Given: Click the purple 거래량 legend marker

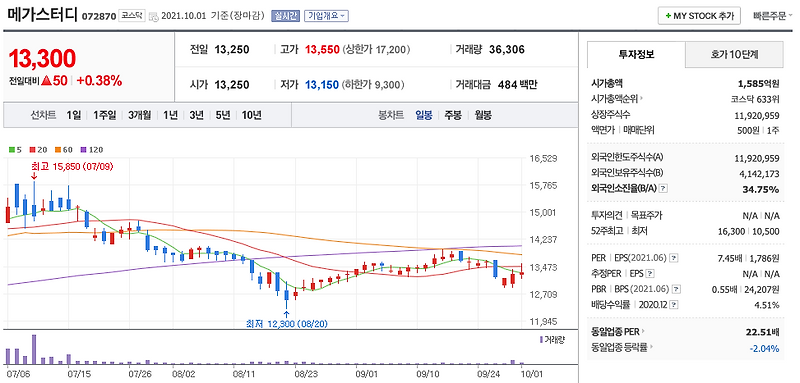Looking at the screenshot, I should [x=541, y=339].
